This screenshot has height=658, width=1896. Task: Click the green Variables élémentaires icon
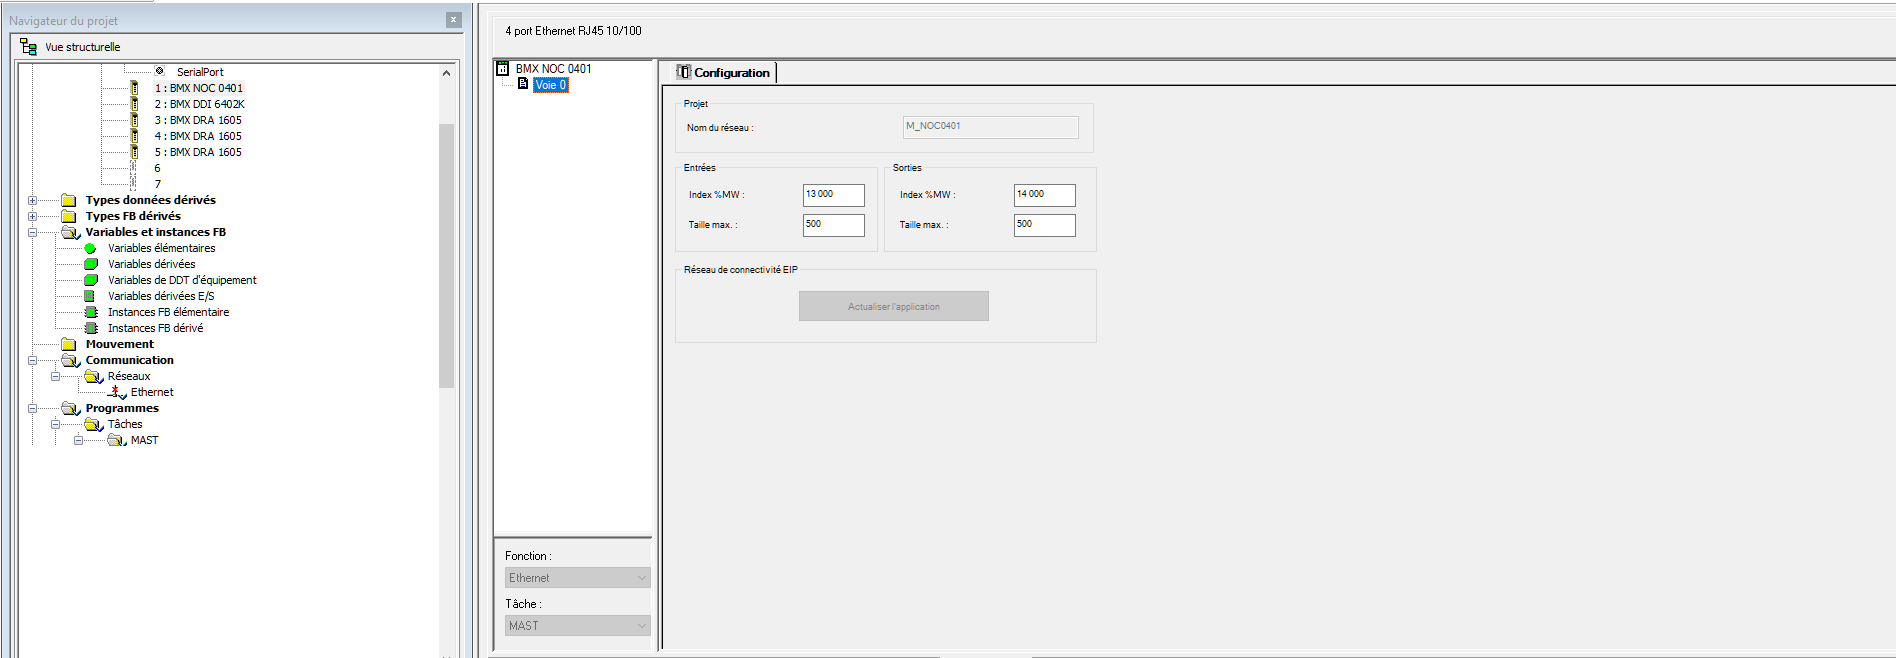coord(90,248)
